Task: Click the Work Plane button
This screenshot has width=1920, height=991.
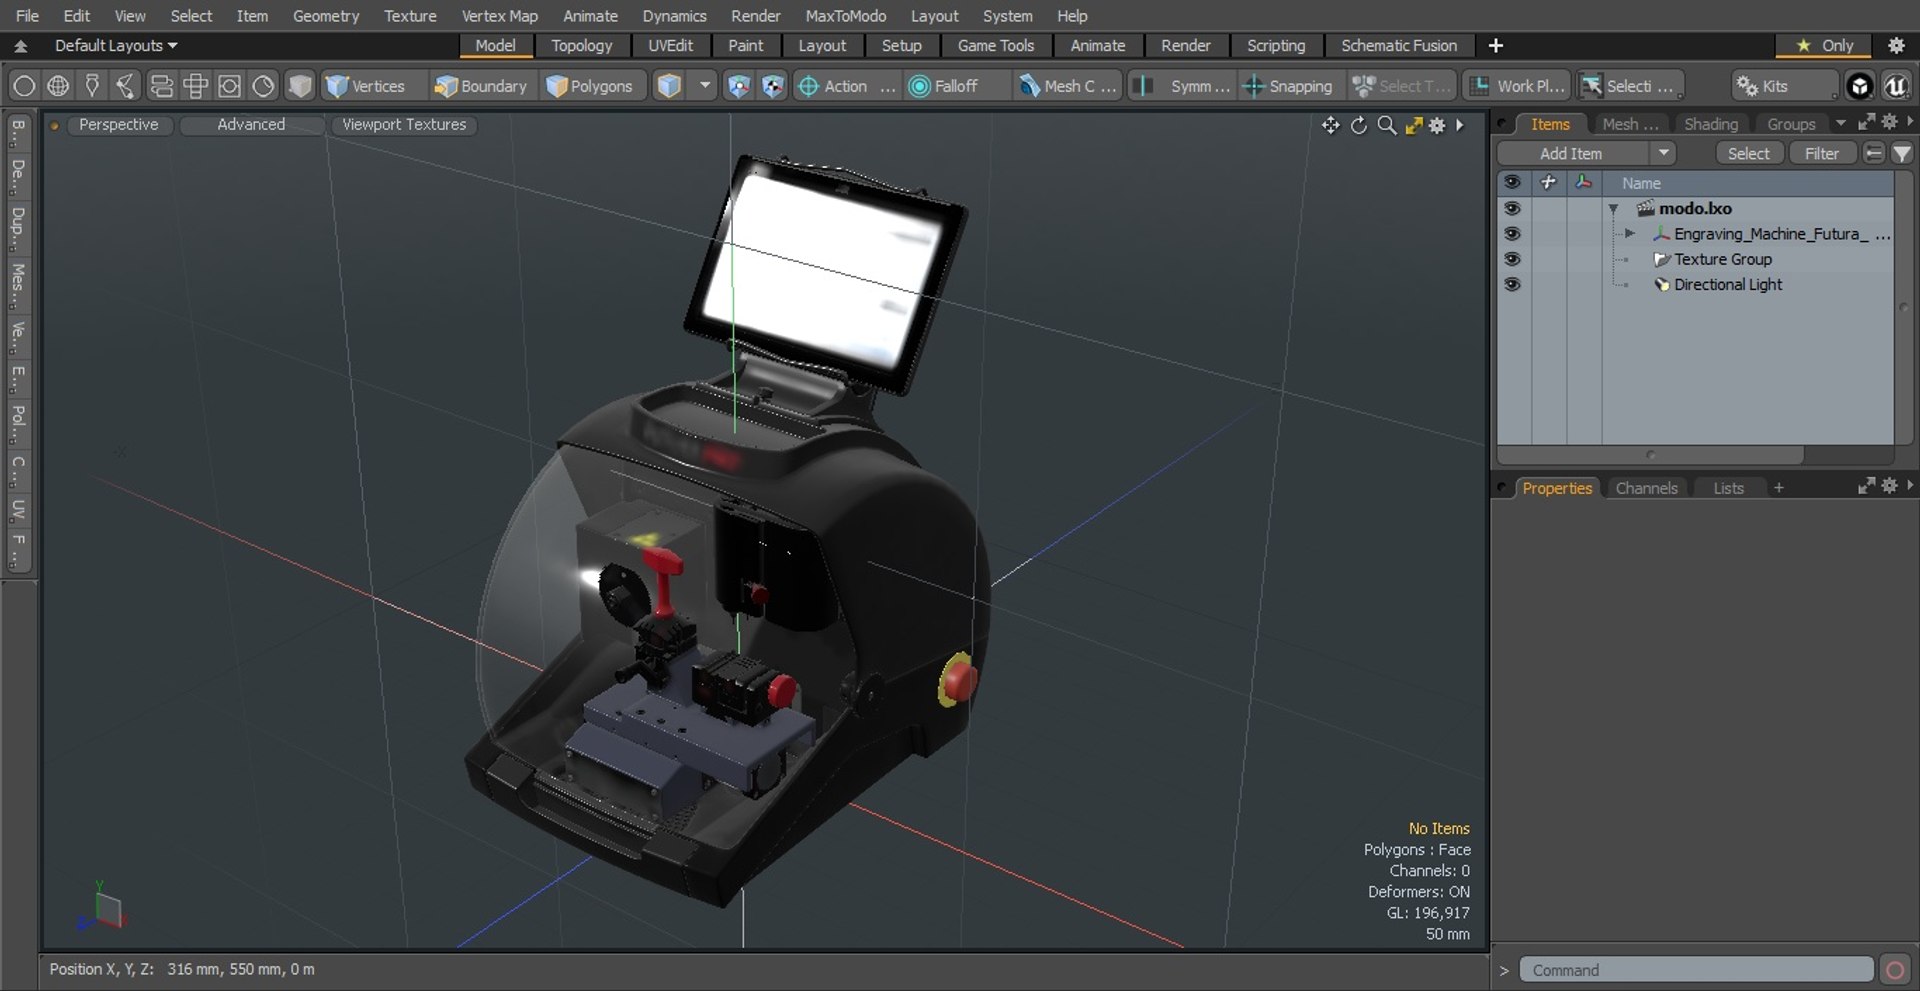Action: pos(1518,86)
